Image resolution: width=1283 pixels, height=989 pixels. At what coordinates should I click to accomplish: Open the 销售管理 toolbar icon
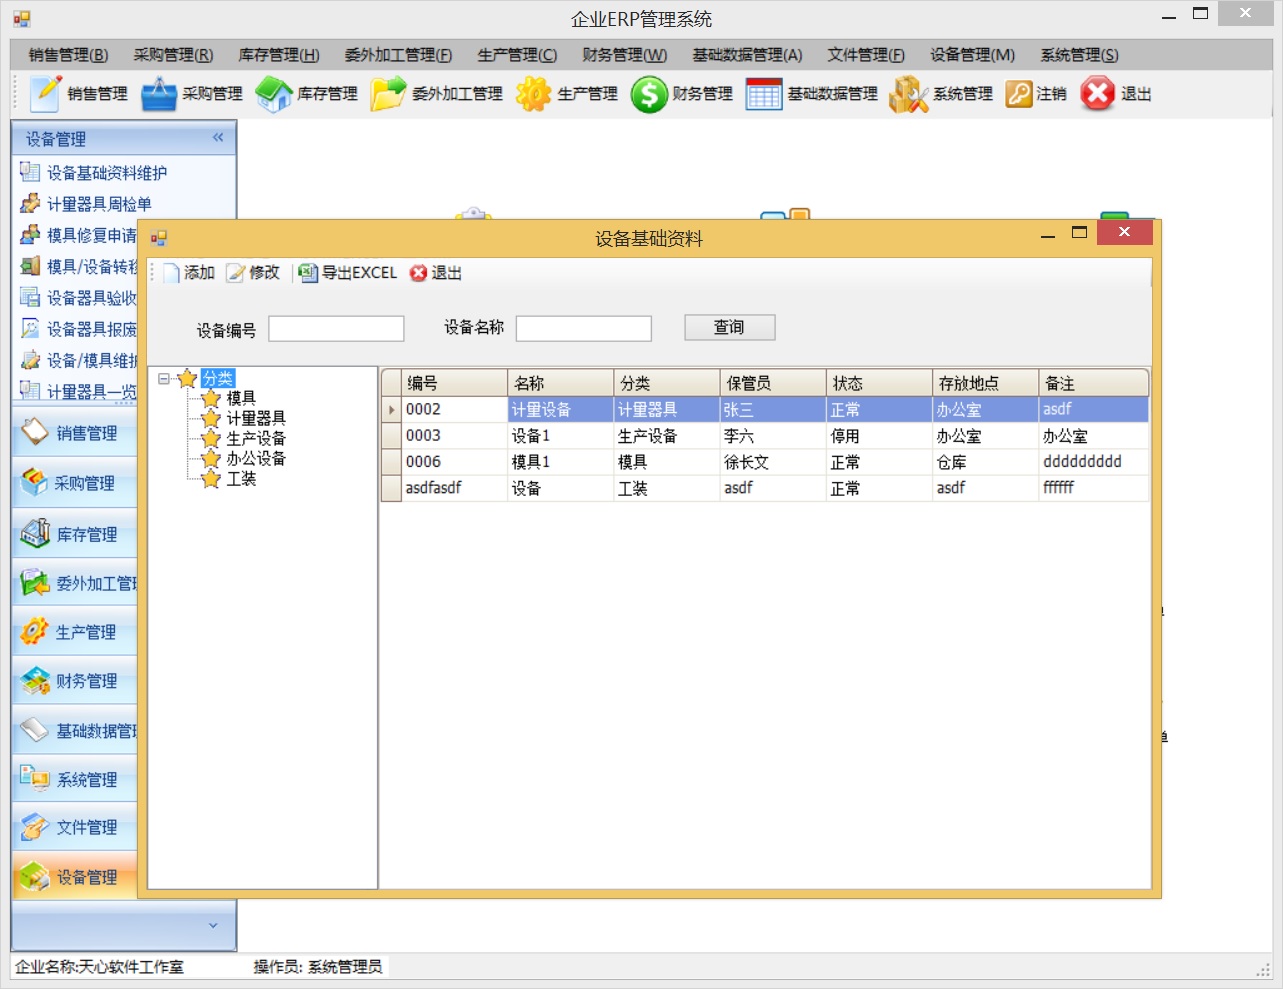pos(46,94)
